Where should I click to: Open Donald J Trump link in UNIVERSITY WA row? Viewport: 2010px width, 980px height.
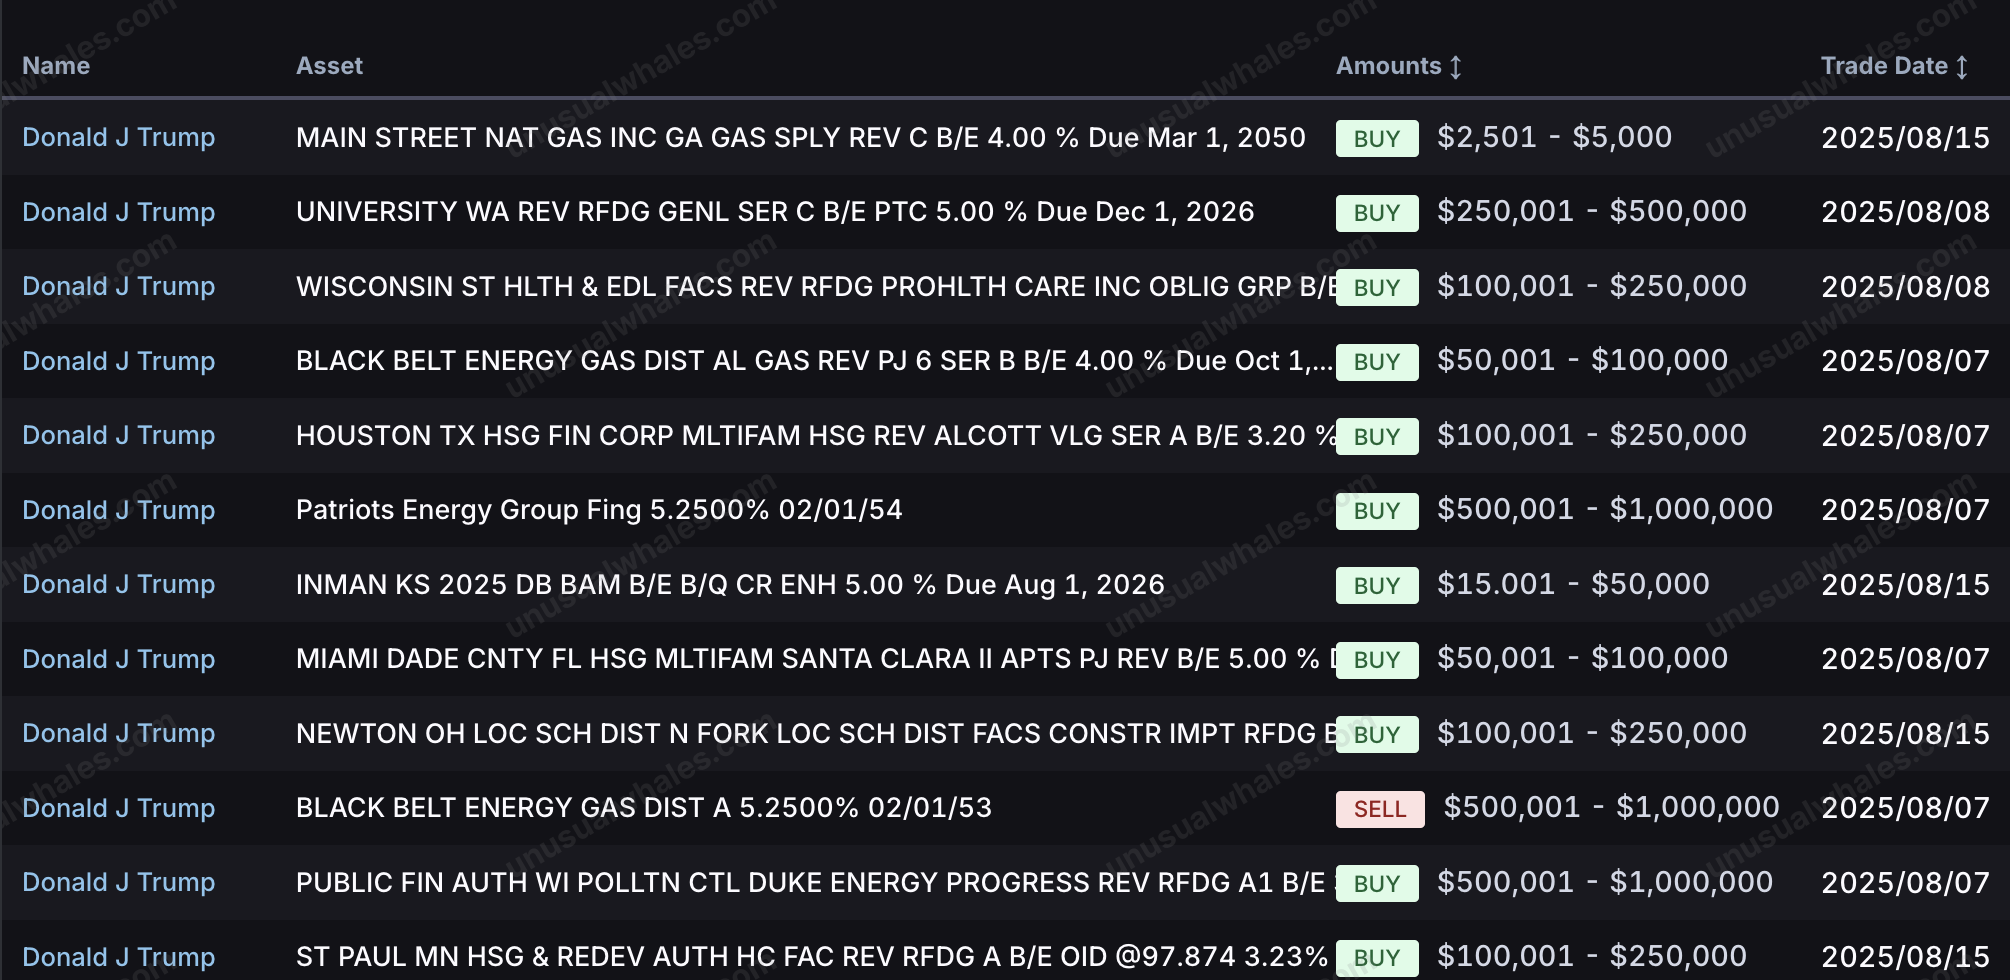pyautogui.click(x=119, y=212)
